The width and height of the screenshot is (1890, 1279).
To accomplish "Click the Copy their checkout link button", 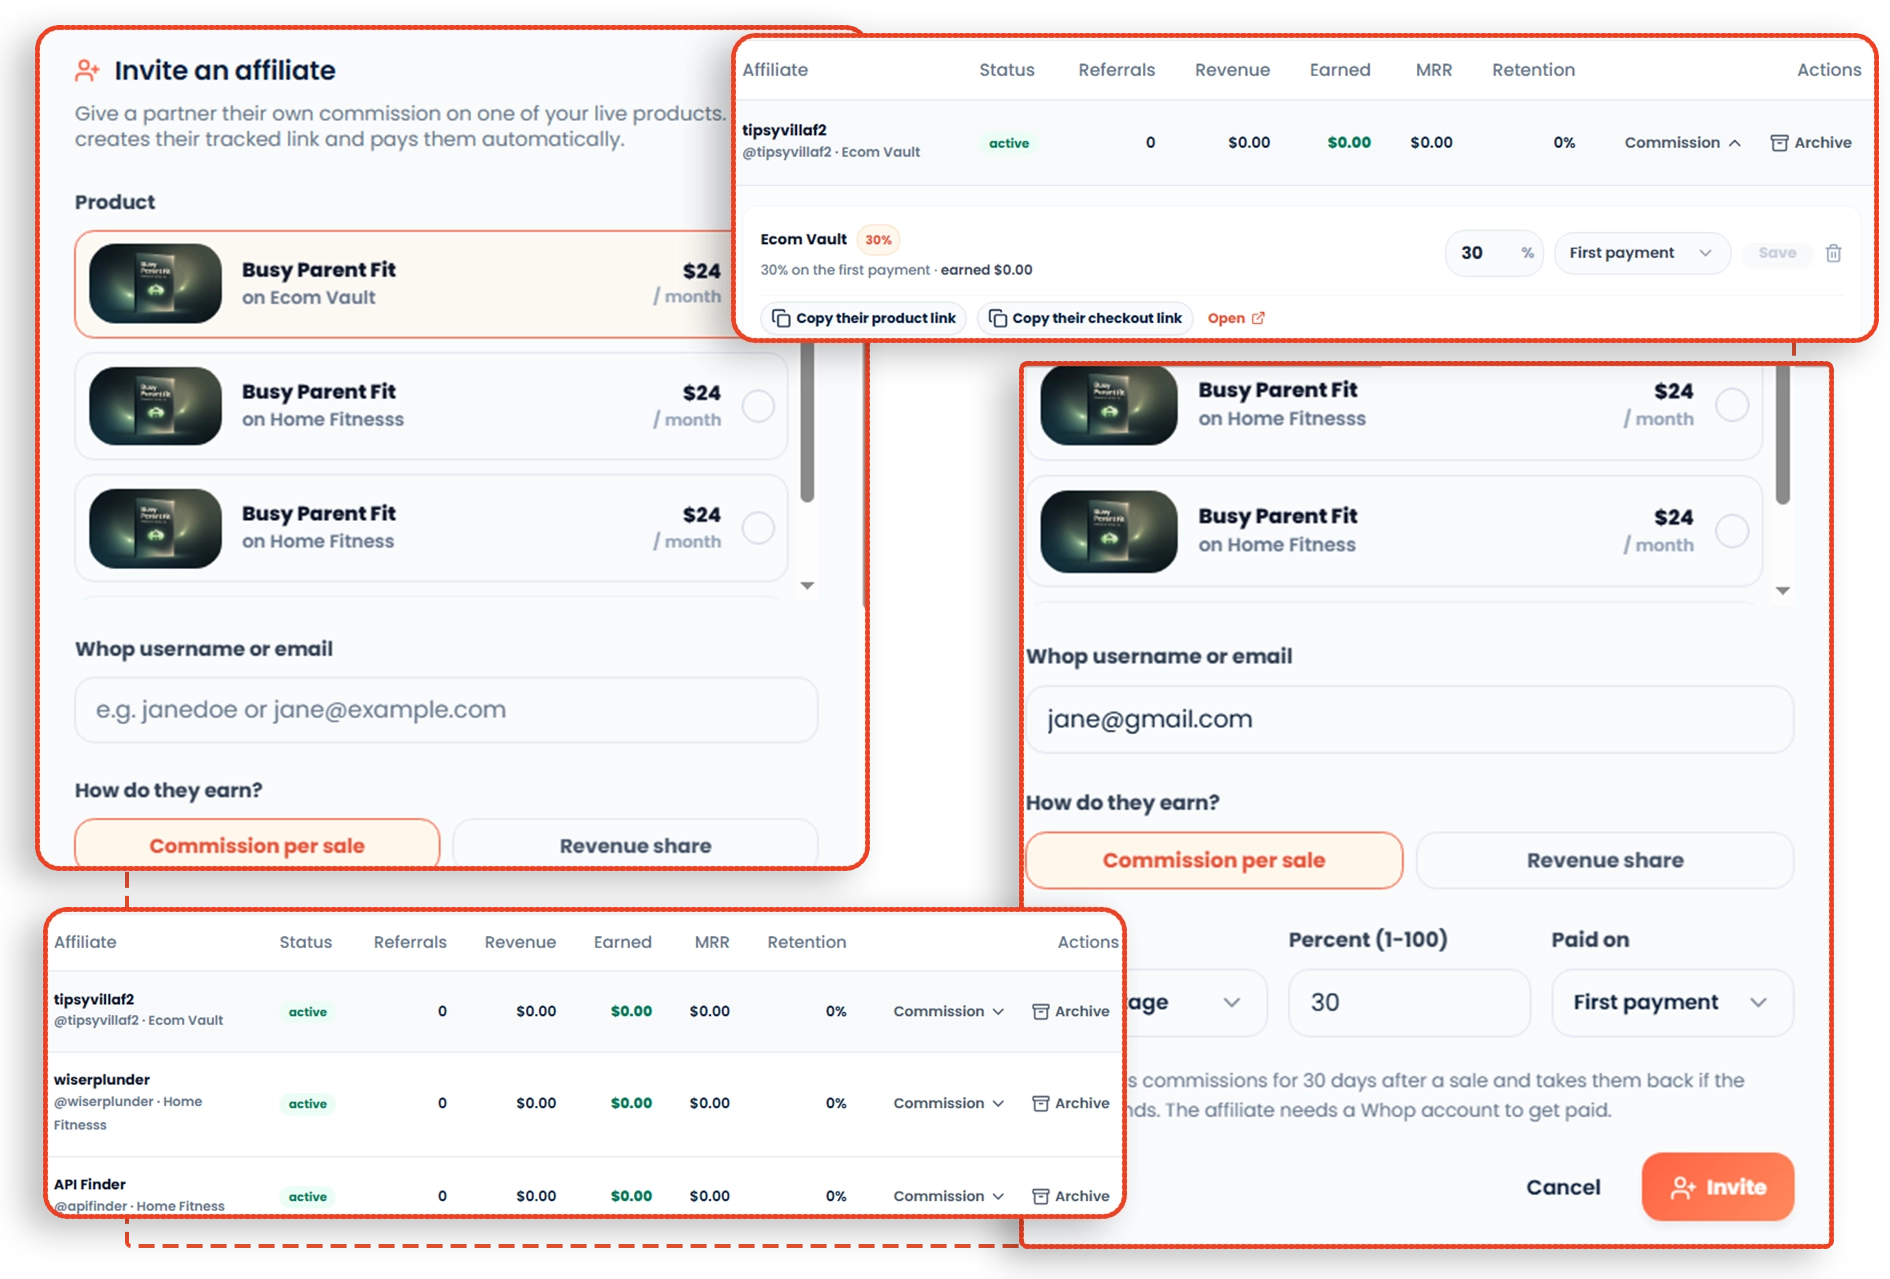I will 1085,318.
